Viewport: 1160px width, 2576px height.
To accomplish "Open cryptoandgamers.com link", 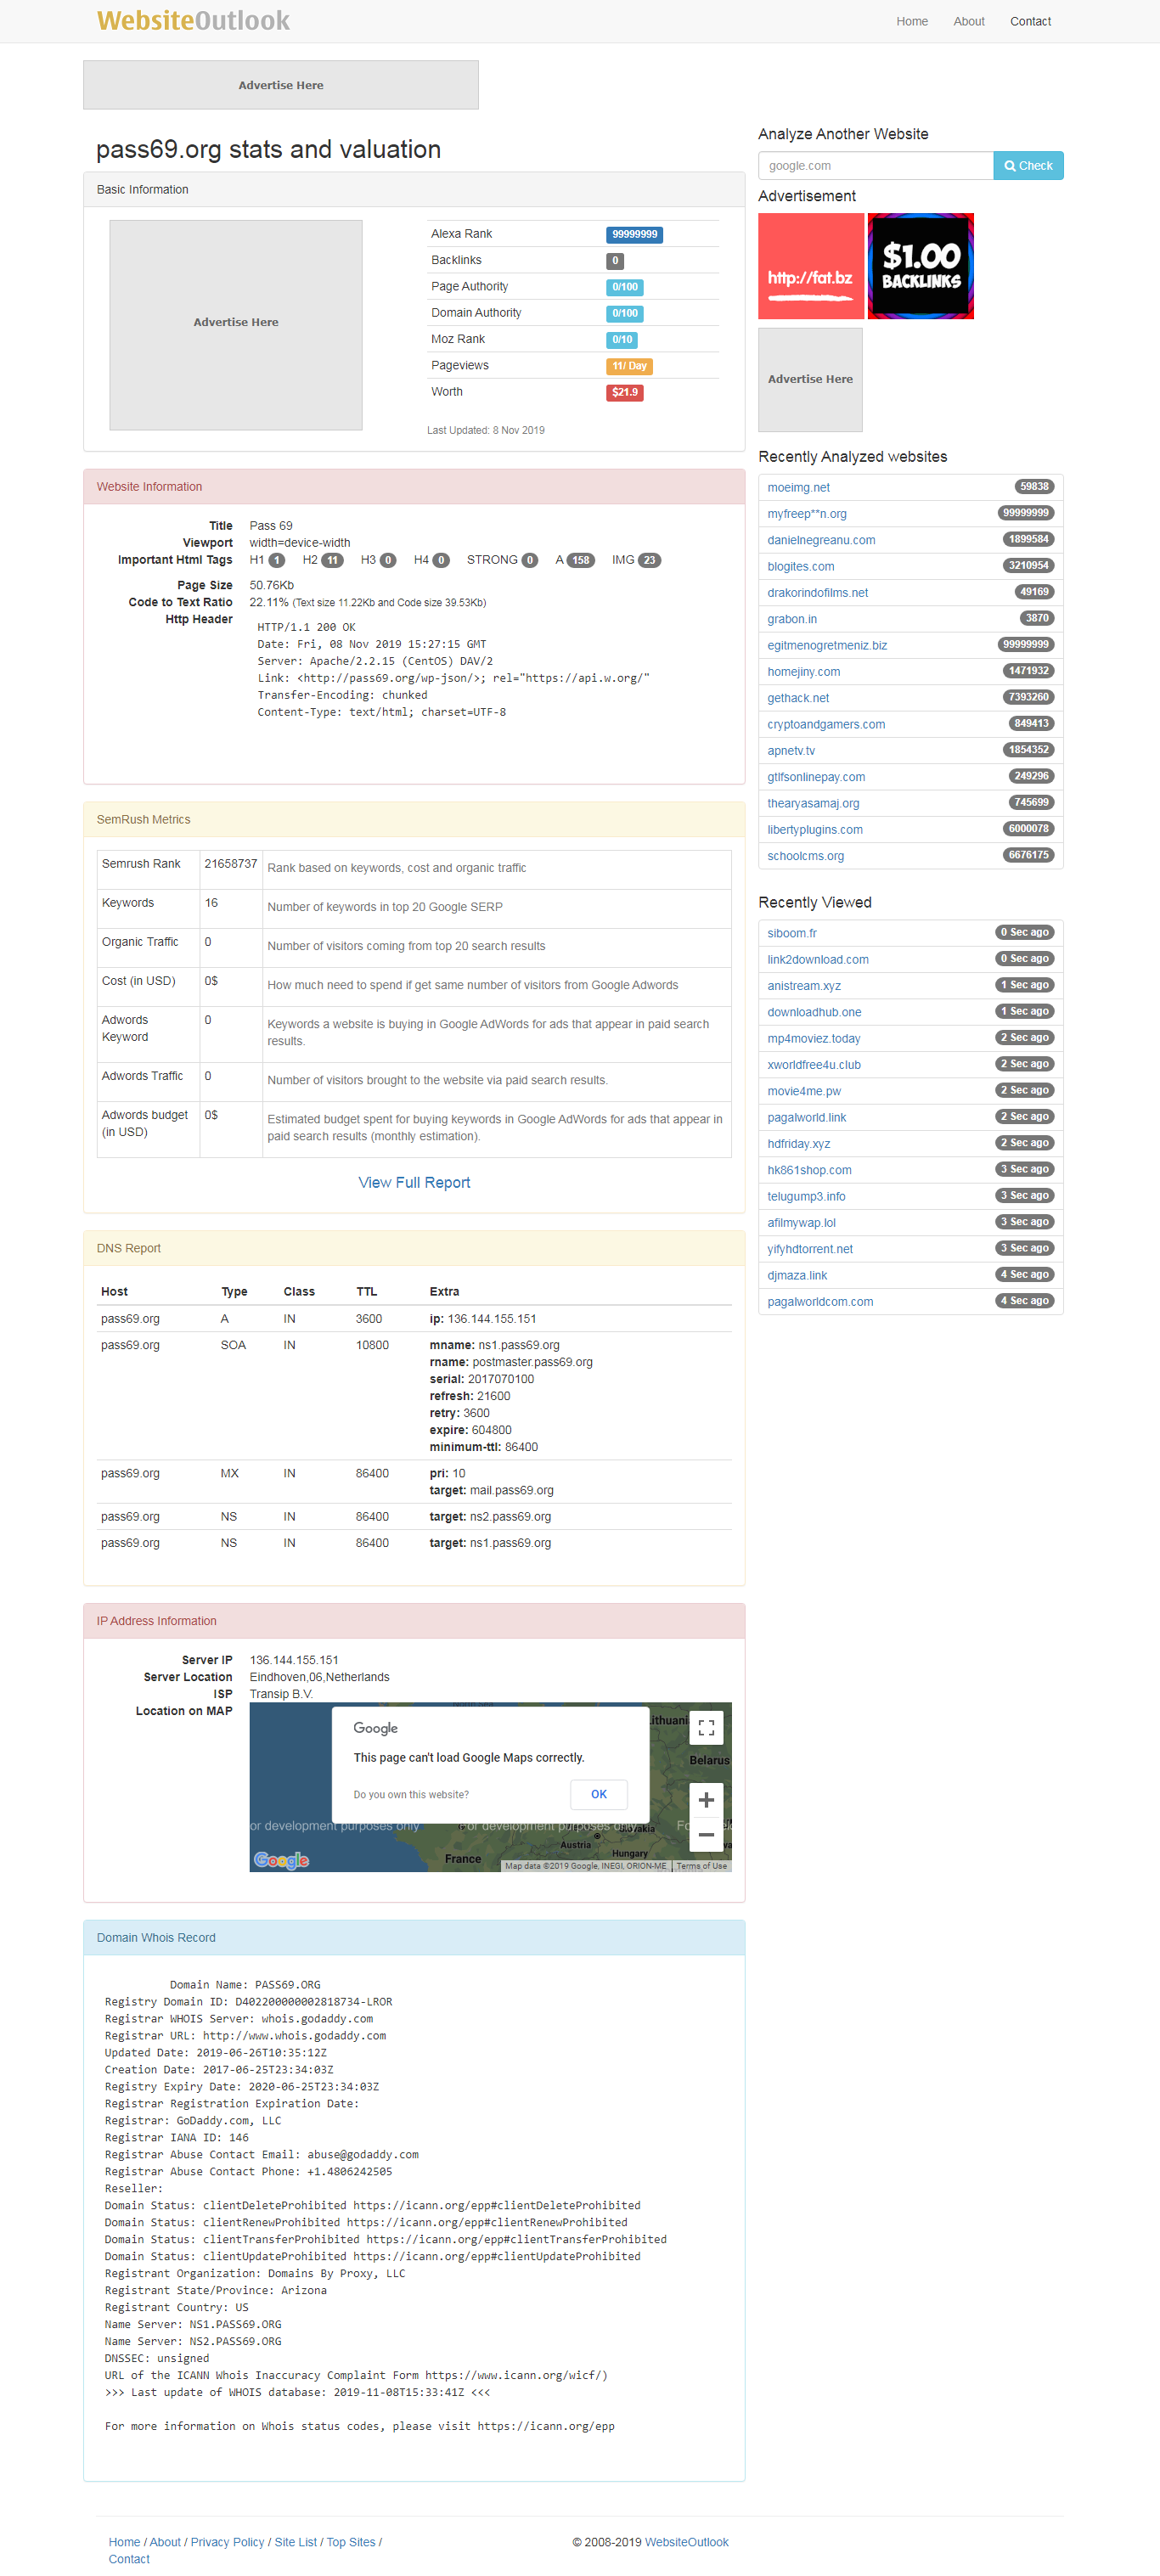I will 826,724.
